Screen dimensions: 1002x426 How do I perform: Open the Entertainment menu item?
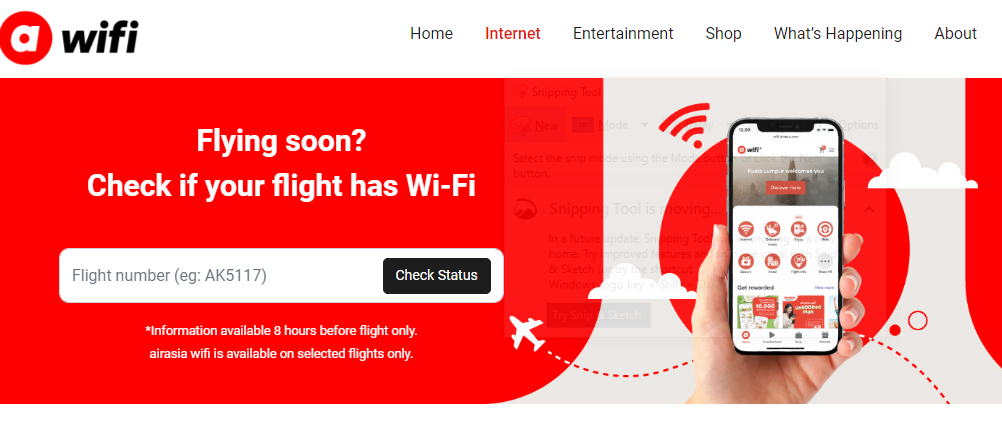click(623, 33)
